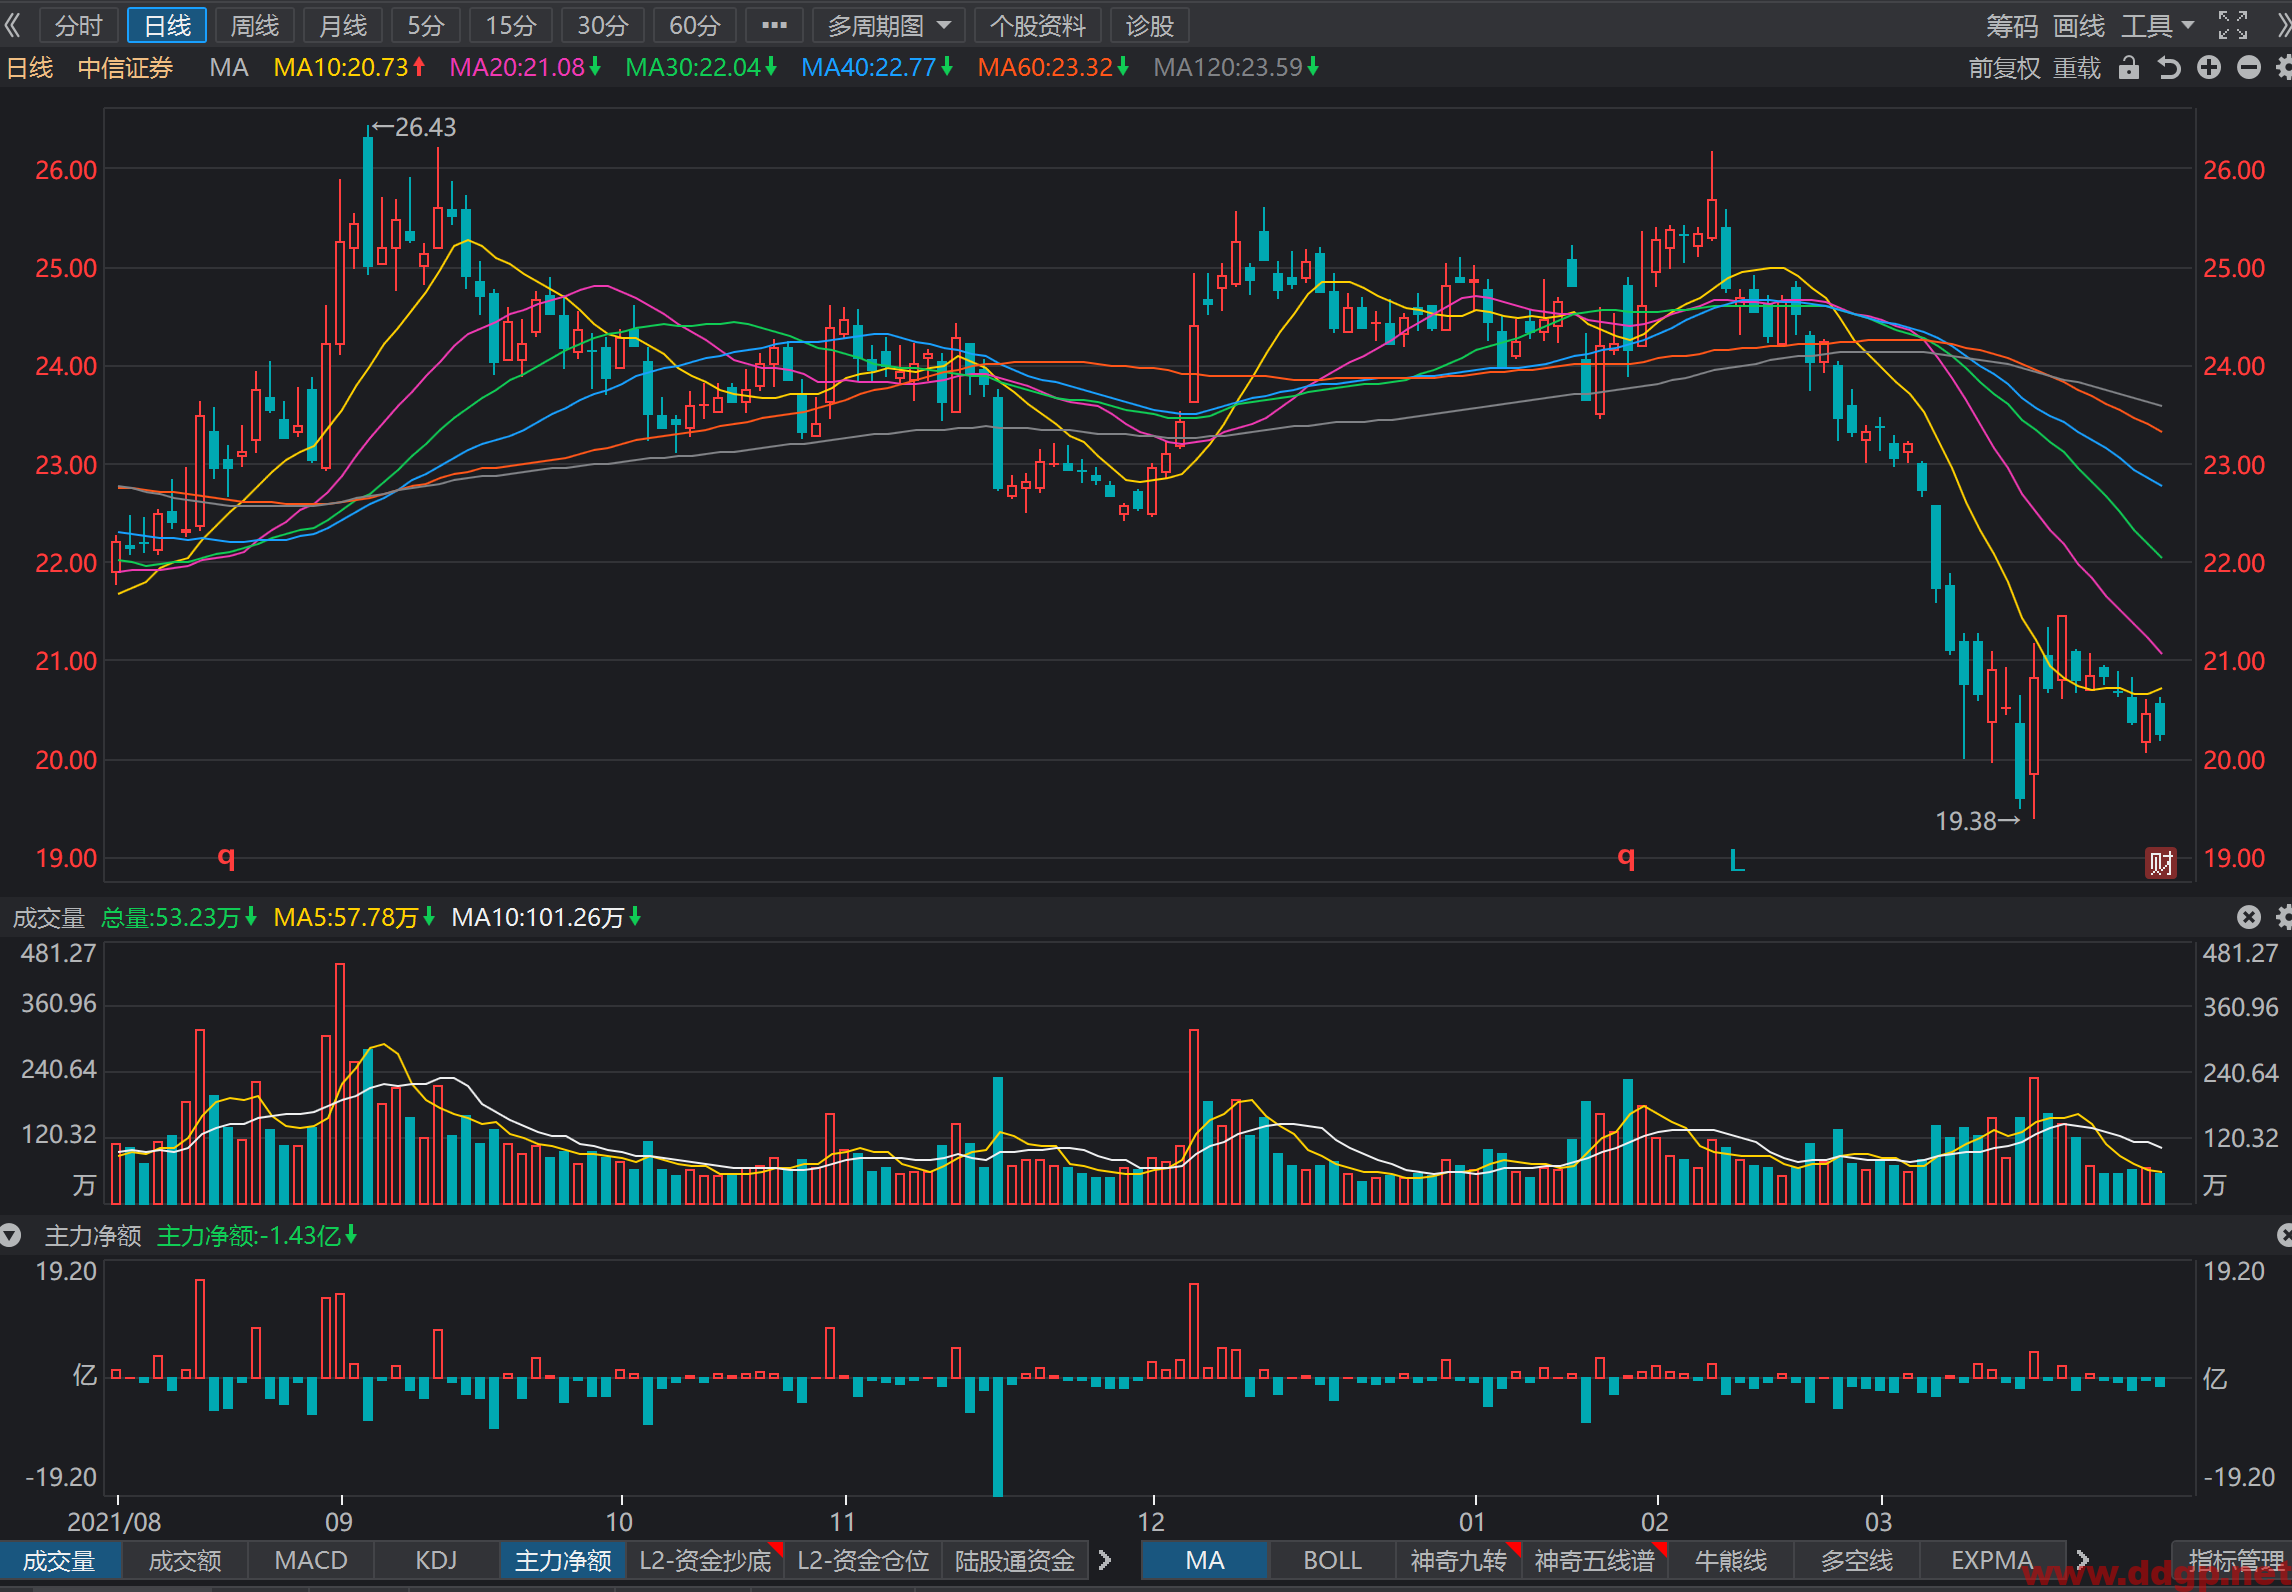This screenshot has height=1592, width=2292.
Task: Open the more periods ellipsis button
Action: click(x=774, y=25)
